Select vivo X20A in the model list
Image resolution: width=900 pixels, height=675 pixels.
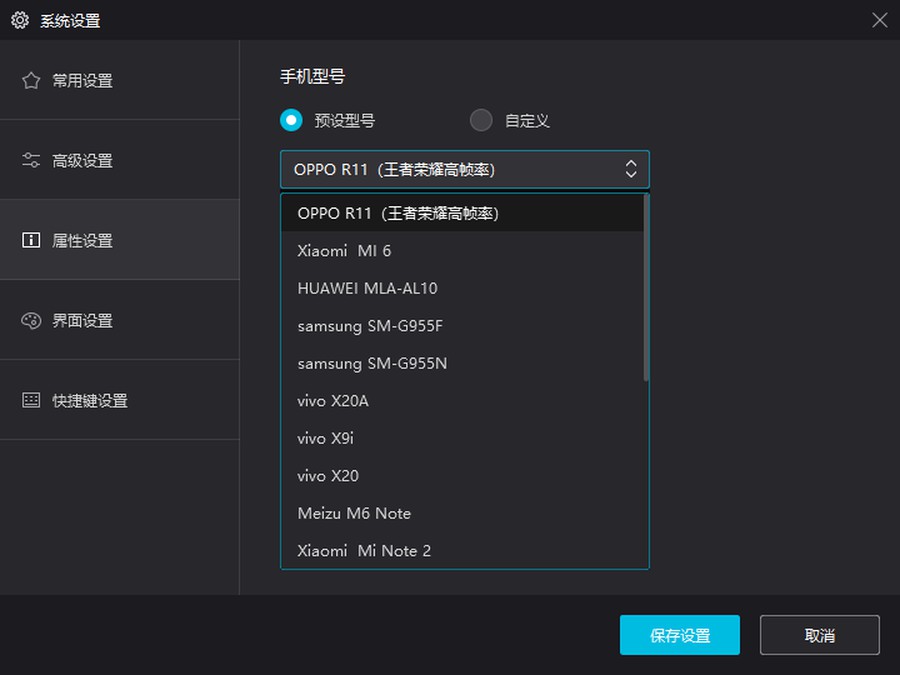[x=333, y=401]
